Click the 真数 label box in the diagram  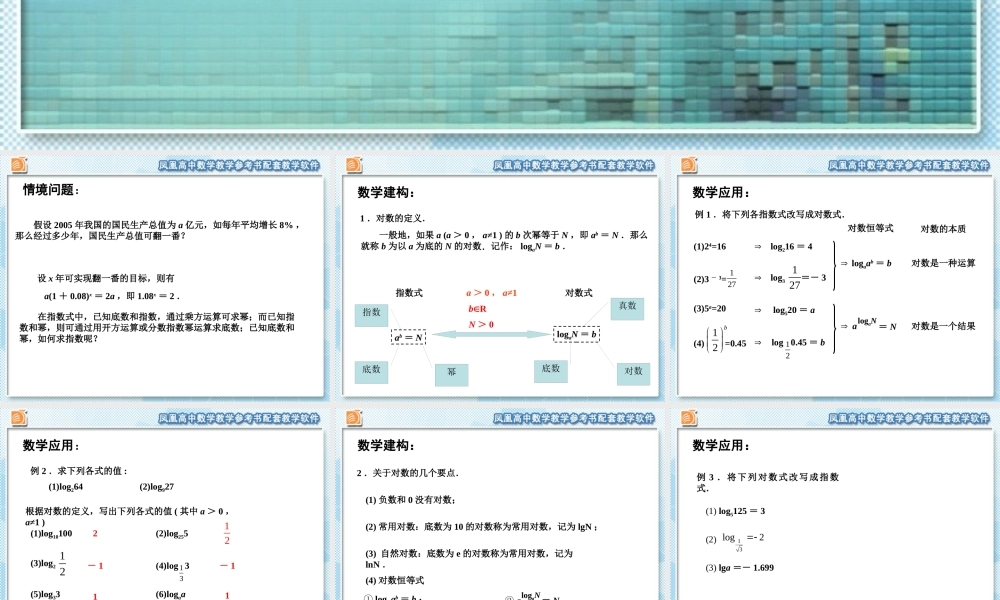(626, 307)
